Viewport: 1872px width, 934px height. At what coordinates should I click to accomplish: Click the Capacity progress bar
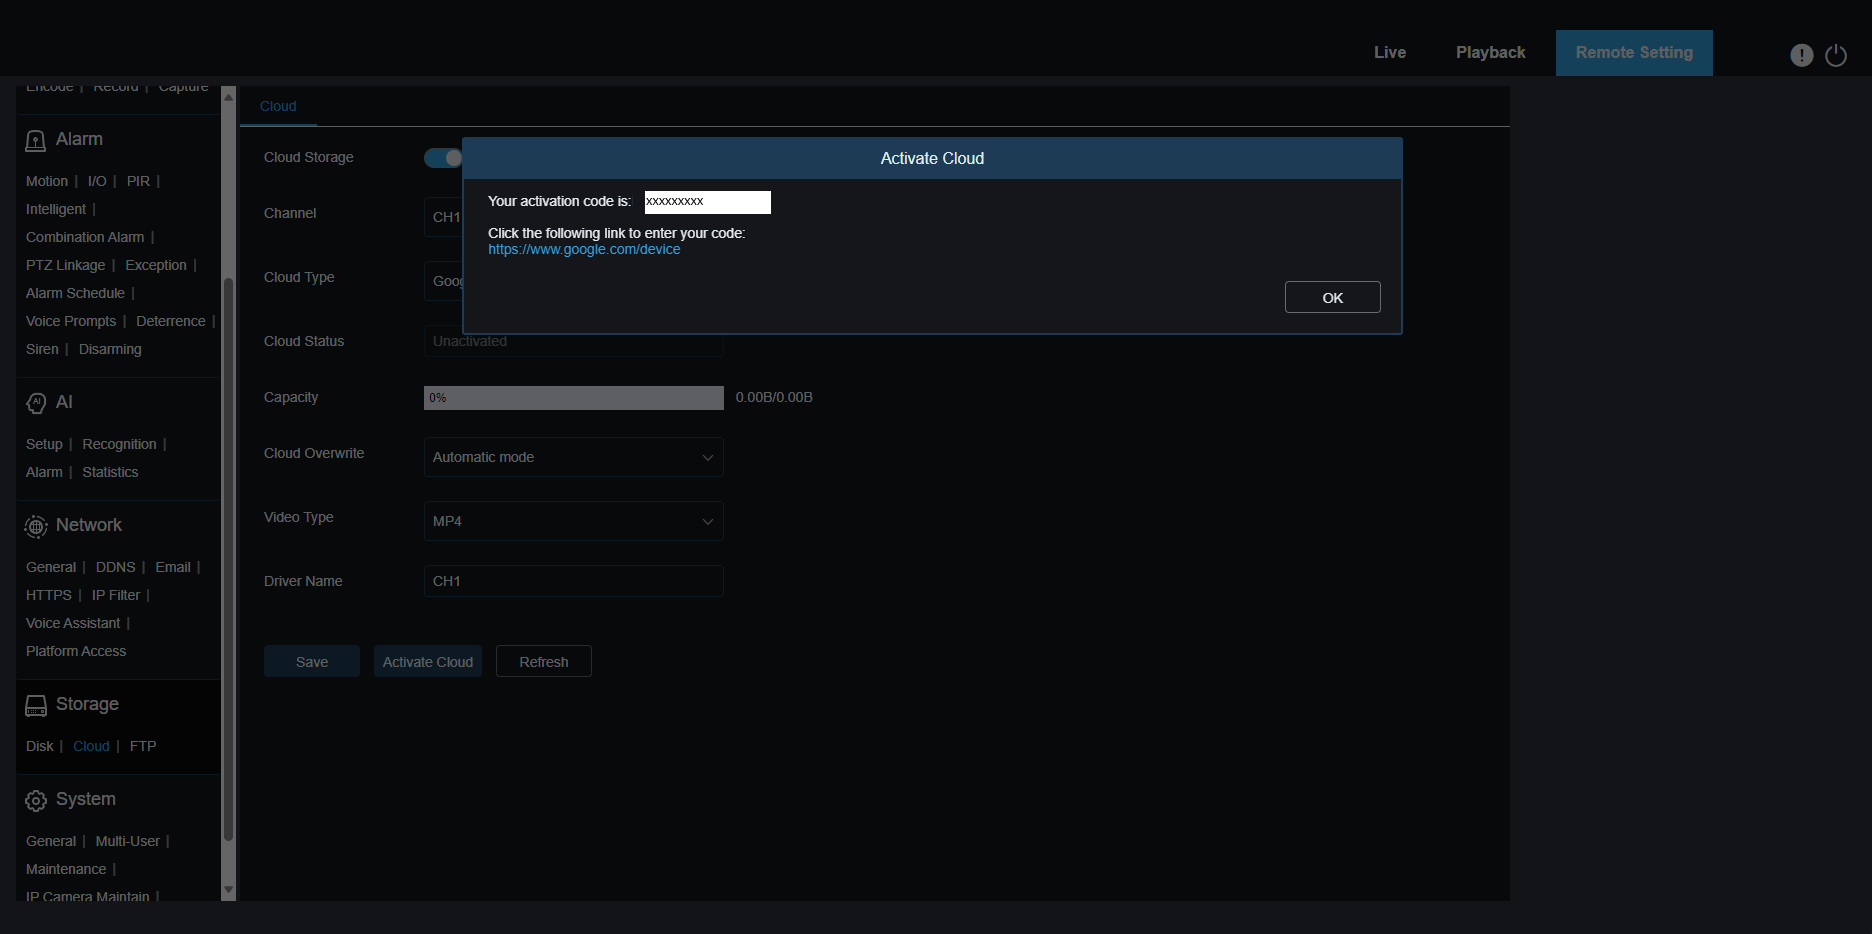click(x=573, y=398)
